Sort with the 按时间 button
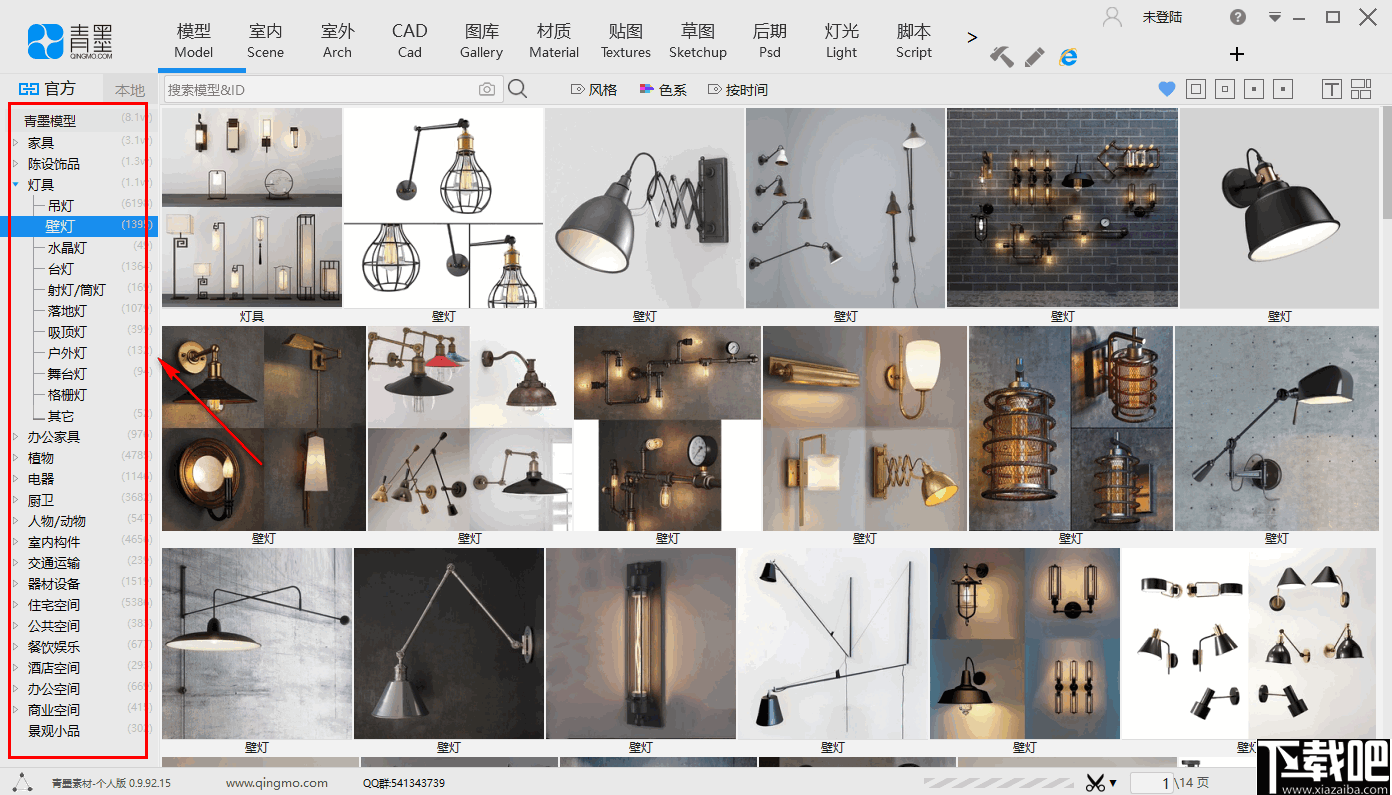1392x795 pixels. [738, 90]
